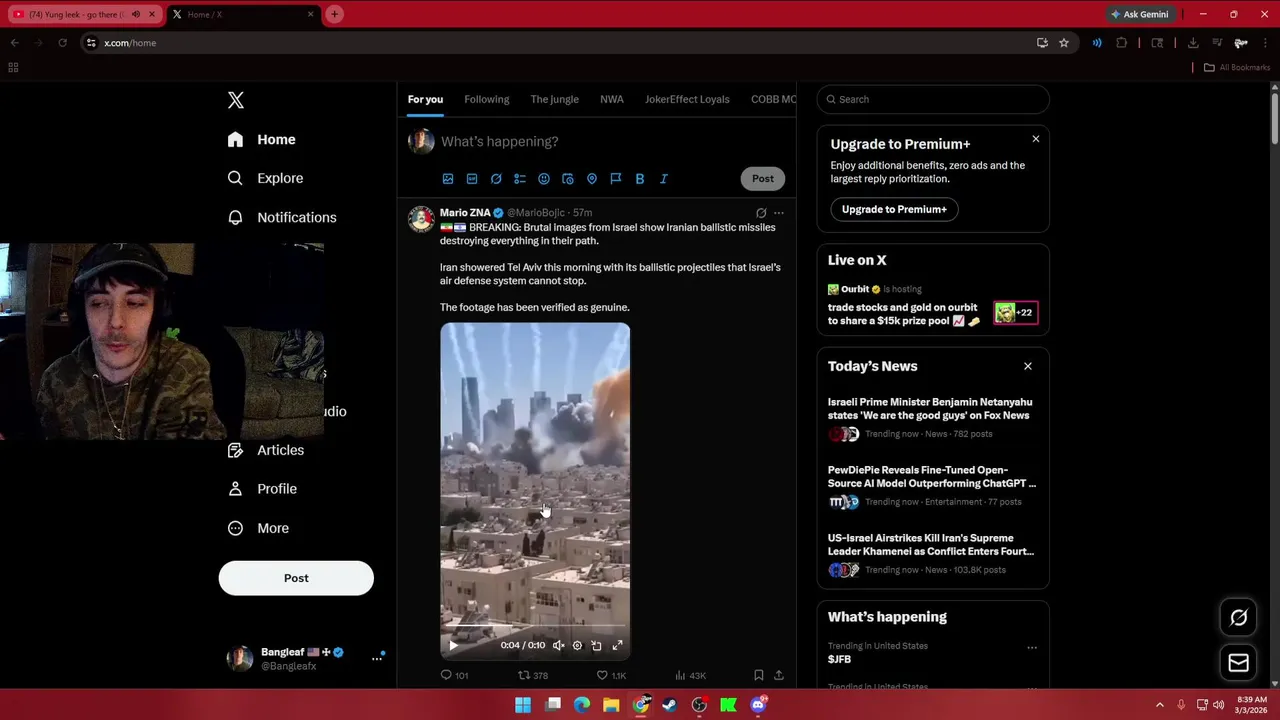
Task: View analytics of the tweet (43K)
Action: click(690, 676)
